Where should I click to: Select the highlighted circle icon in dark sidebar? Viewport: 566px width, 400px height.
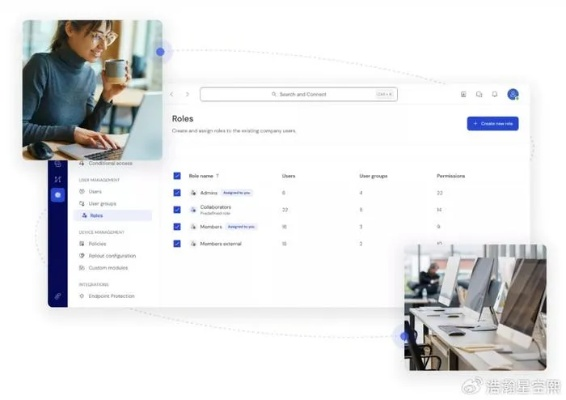pyautogui.click(x=58, y=195)
